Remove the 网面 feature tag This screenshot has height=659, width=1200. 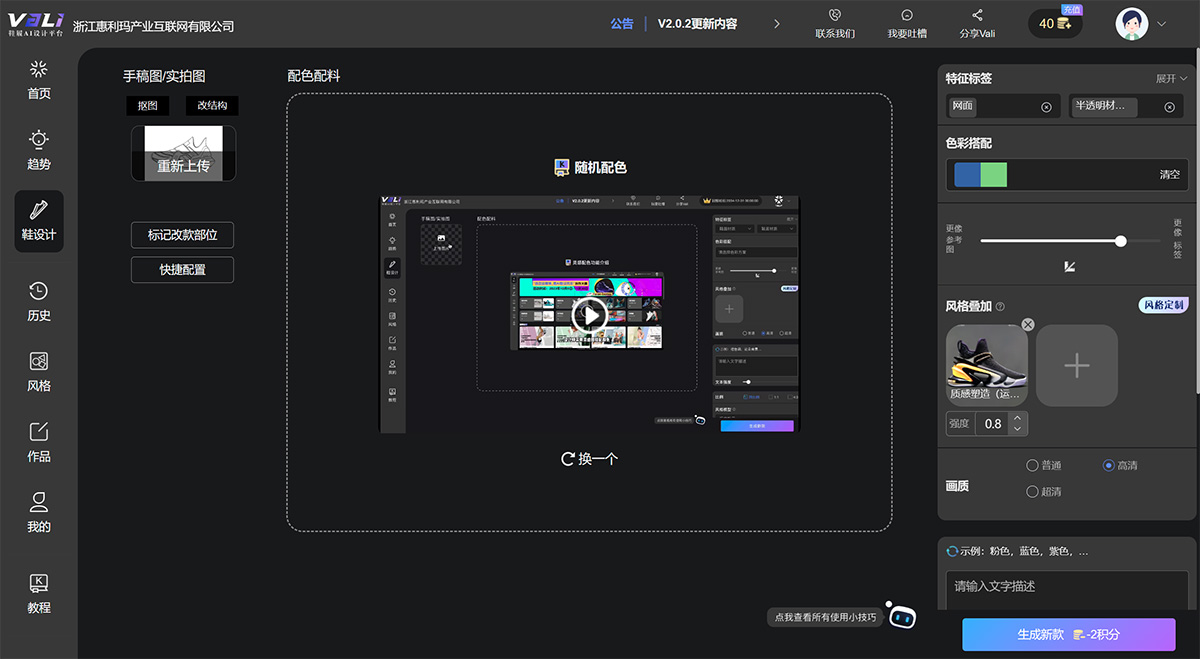(x=1046, y=107)
